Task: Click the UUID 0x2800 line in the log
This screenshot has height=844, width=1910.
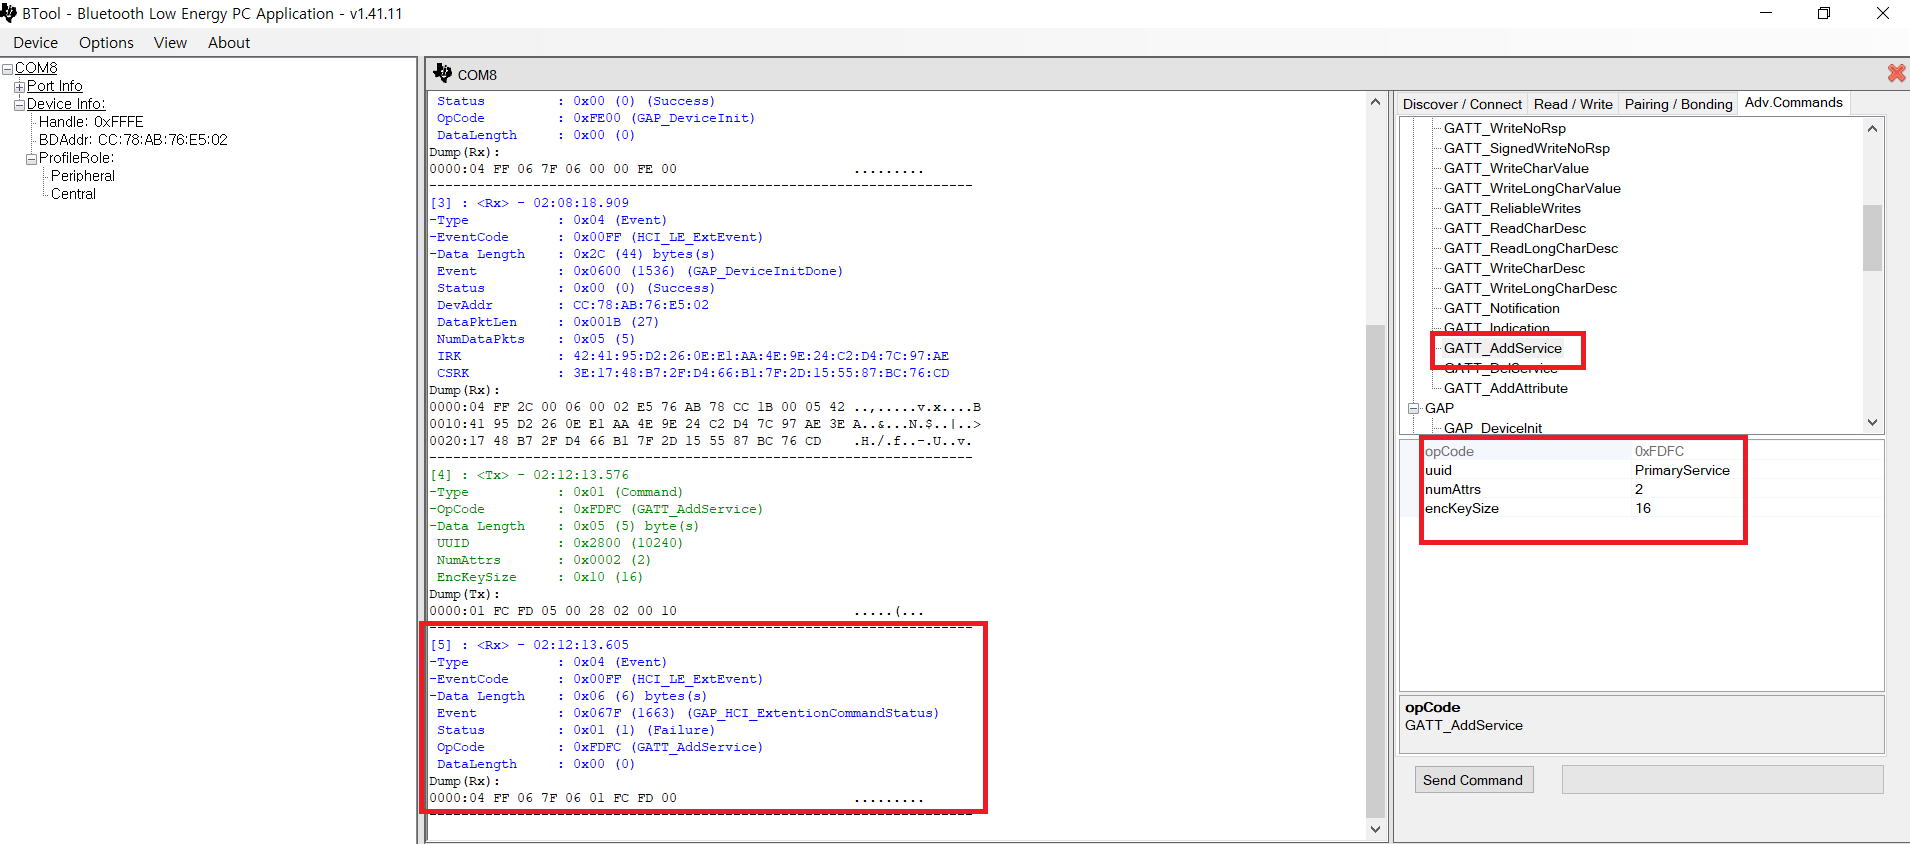Action: click(559, 543)
